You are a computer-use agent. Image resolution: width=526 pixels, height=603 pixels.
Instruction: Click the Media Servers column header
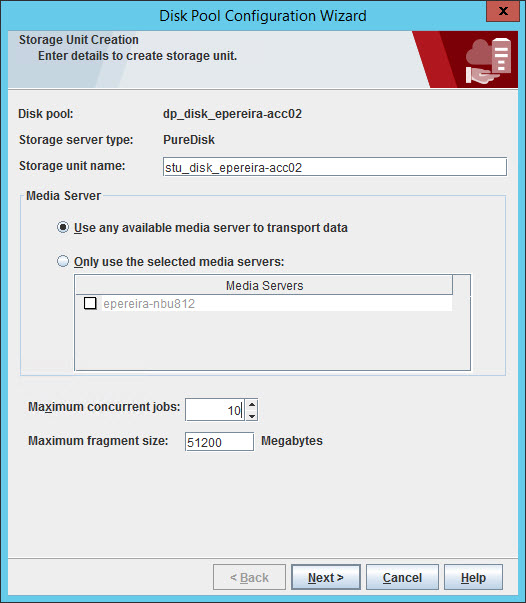click(x=264, y=285)
